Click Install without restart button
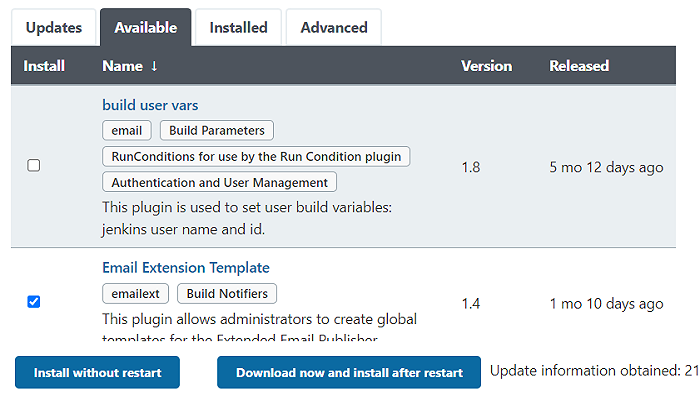Viewport: 700px width, 400px height. pos(97,372)
